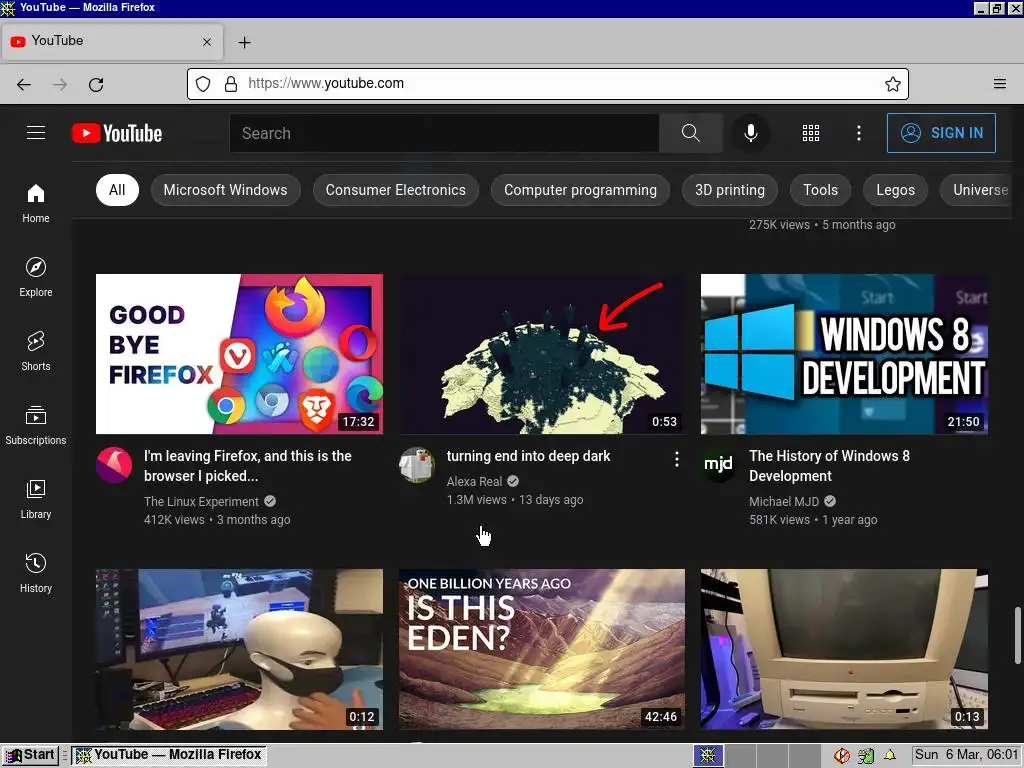The image size is (1024, 768).
Task: Open the YouTube guide hamburger menu
Action: 36,133
